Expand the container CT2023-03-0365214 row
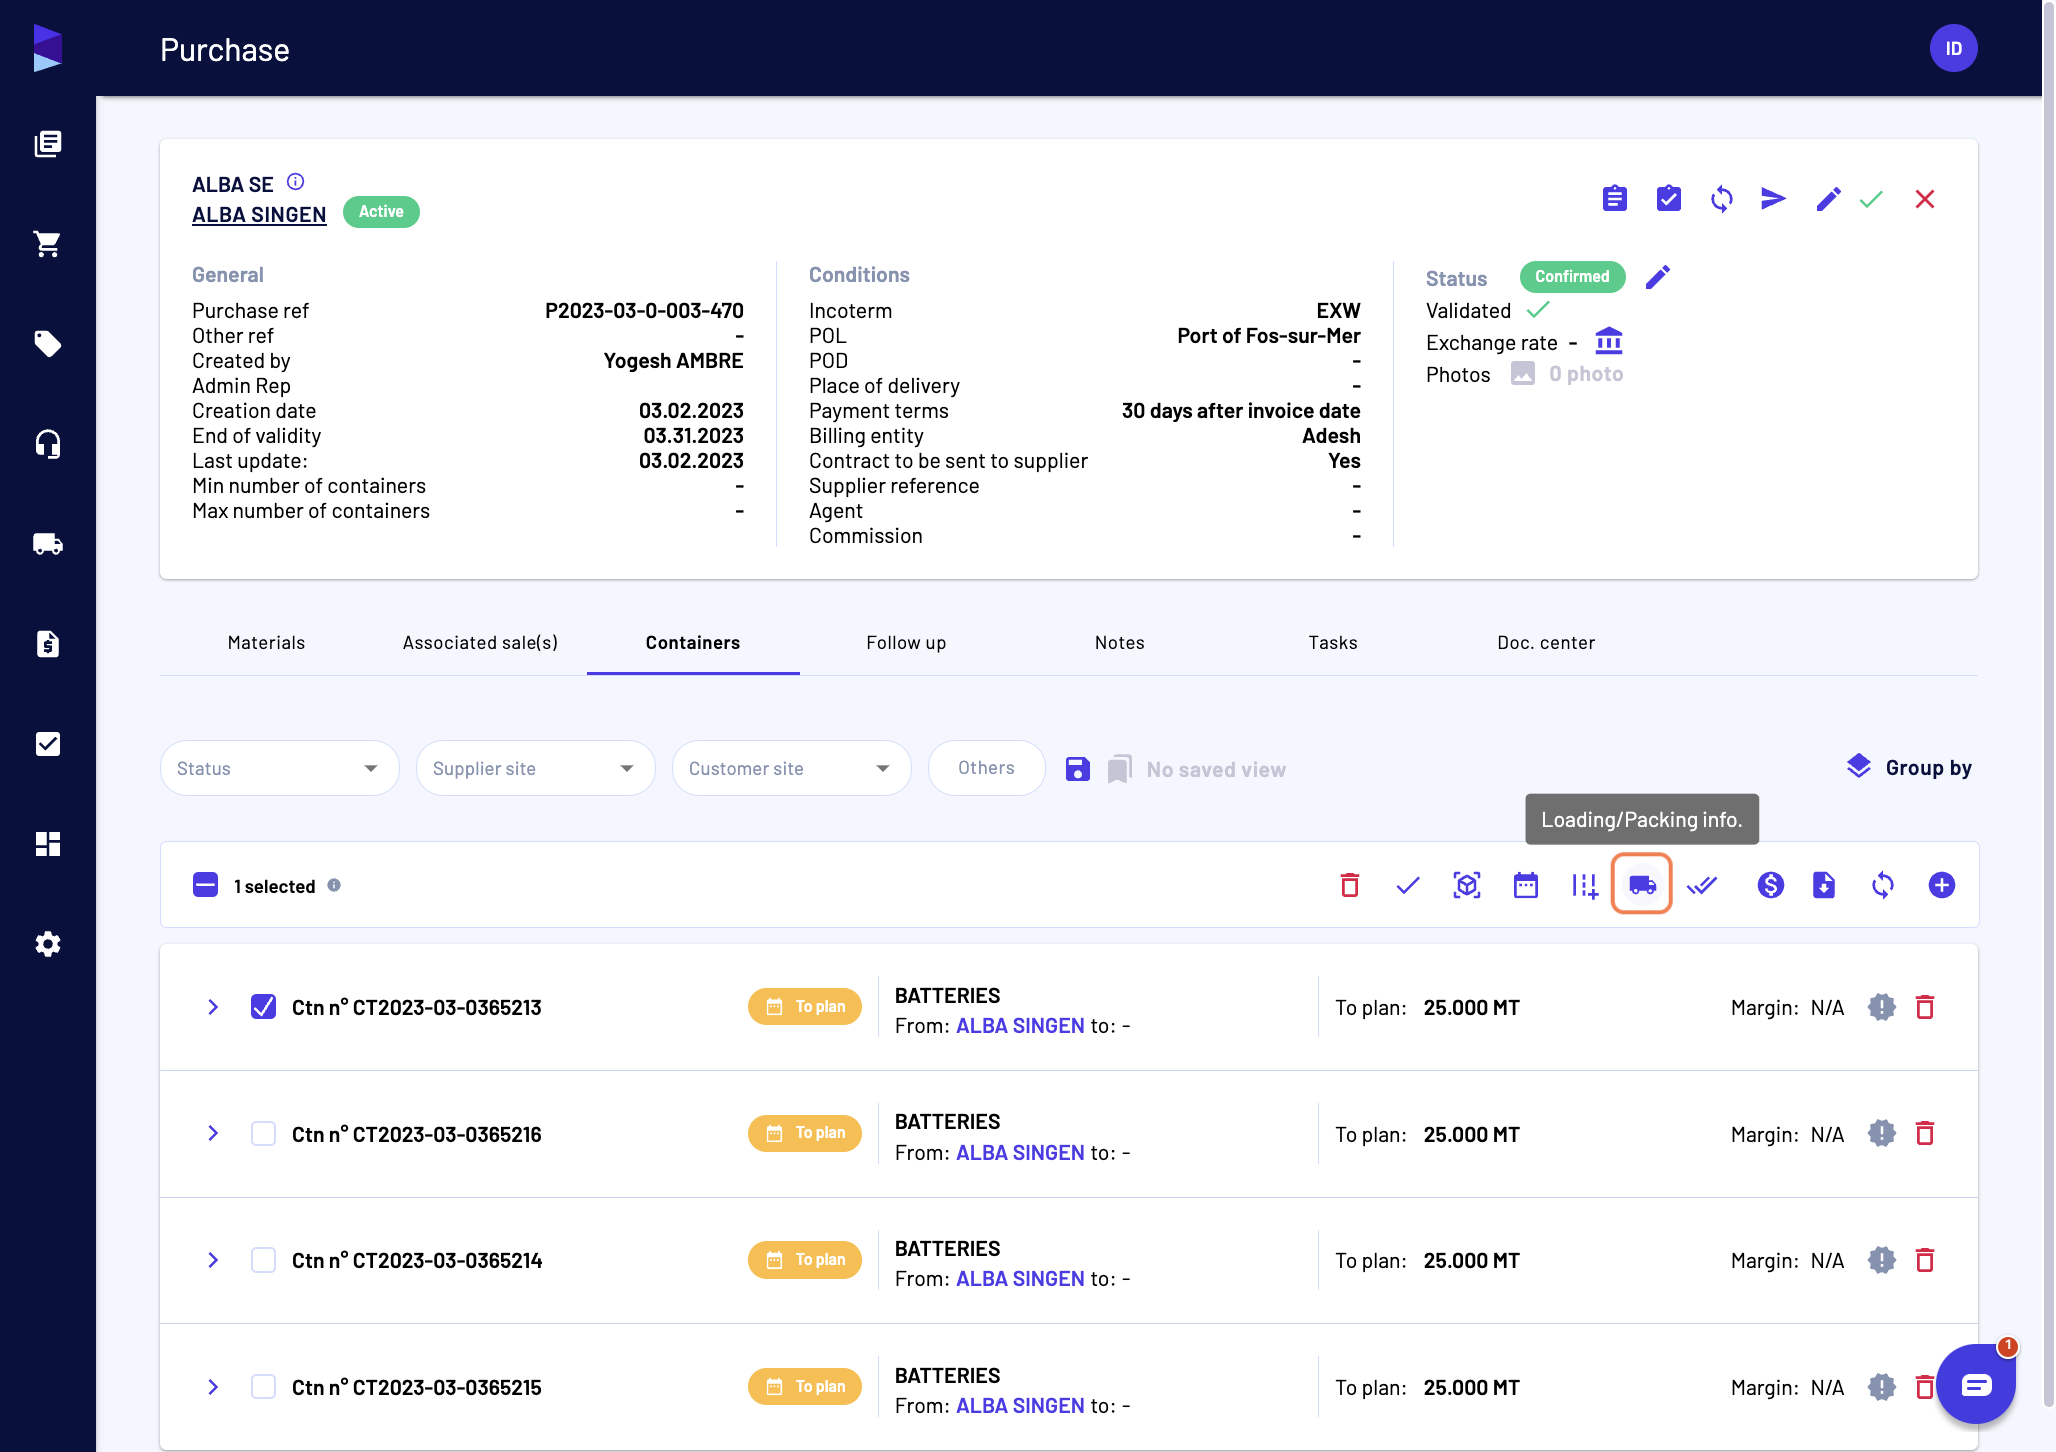Viewport: 2056px width, 1452px height. (x=213, y=1260)
